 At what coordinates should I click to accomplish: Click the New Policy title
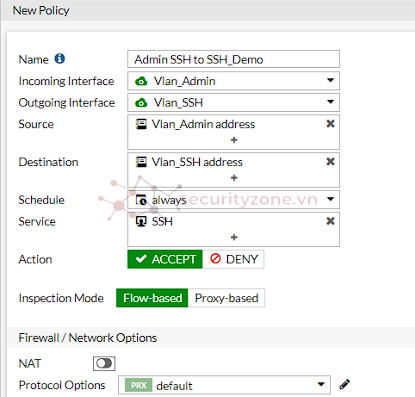coord(41,11)
